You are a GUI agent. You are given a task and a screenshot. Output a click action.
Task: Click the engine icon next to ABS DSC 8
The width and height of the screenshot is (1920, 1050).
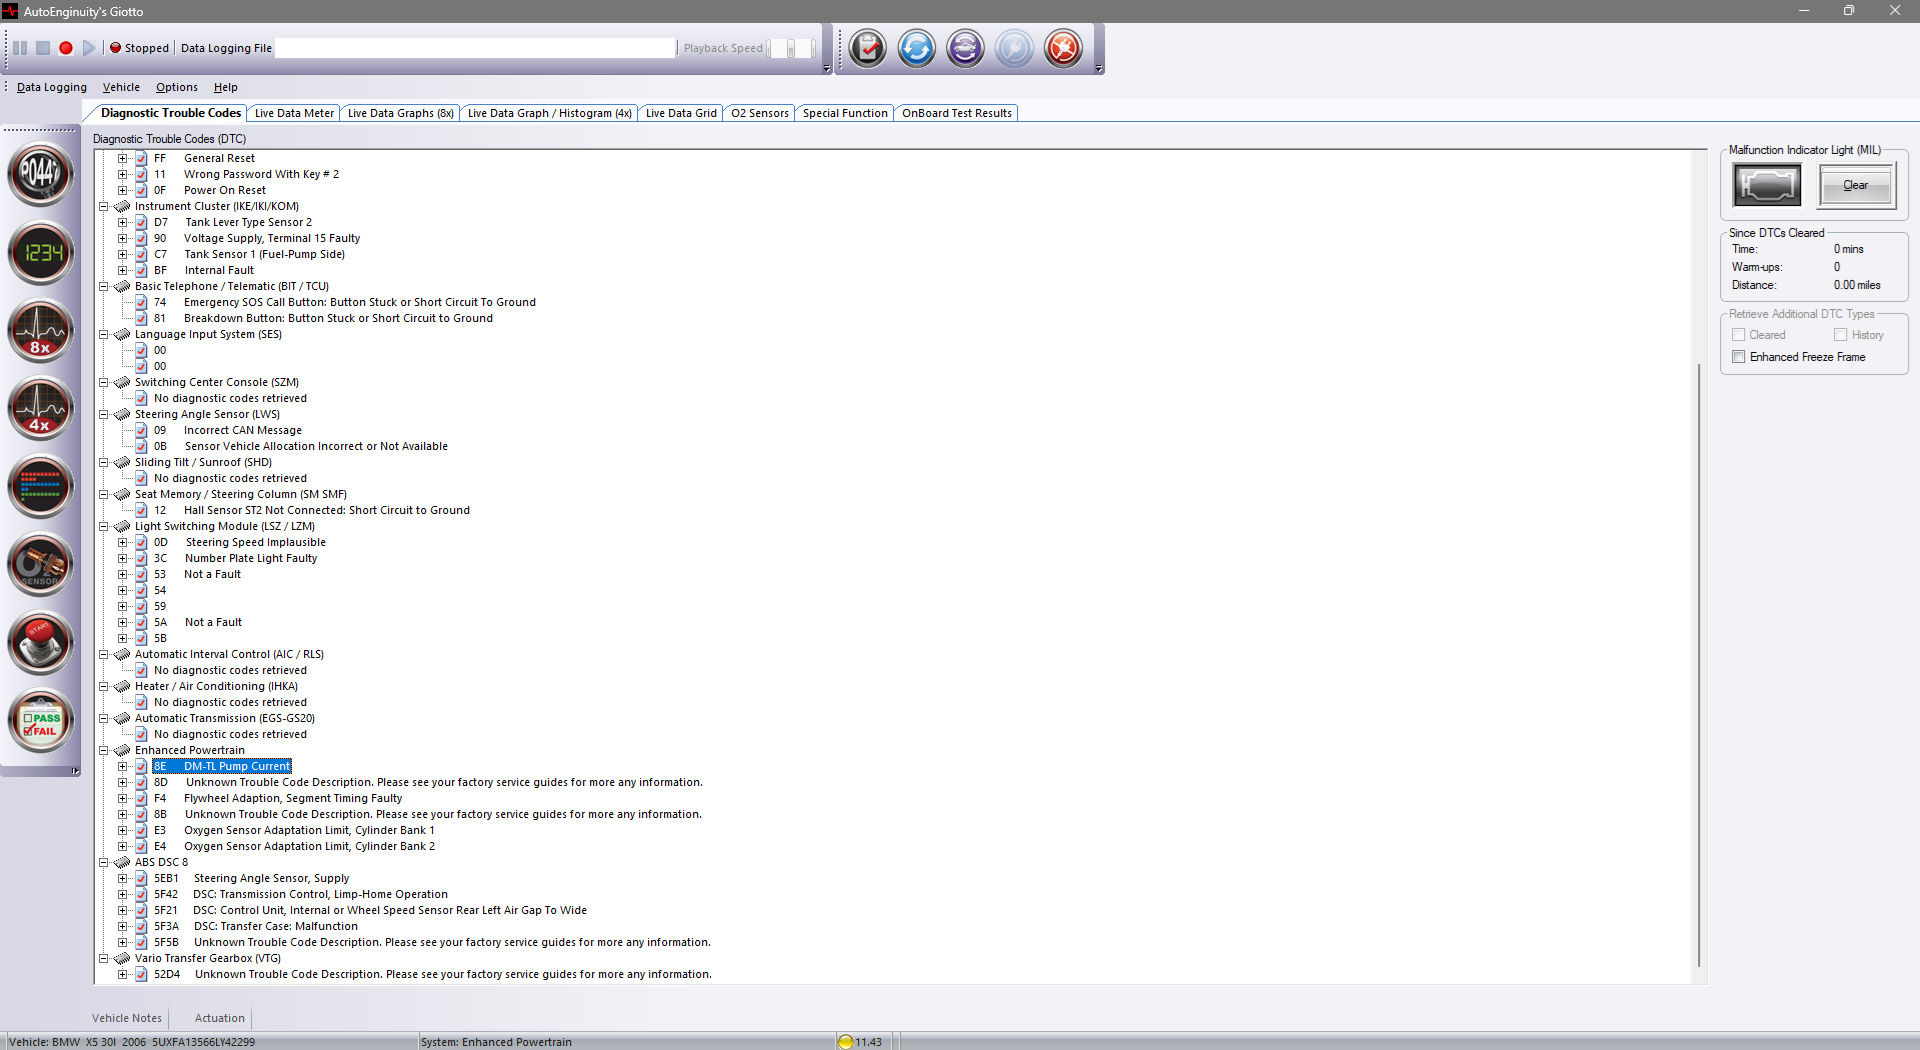122,862
